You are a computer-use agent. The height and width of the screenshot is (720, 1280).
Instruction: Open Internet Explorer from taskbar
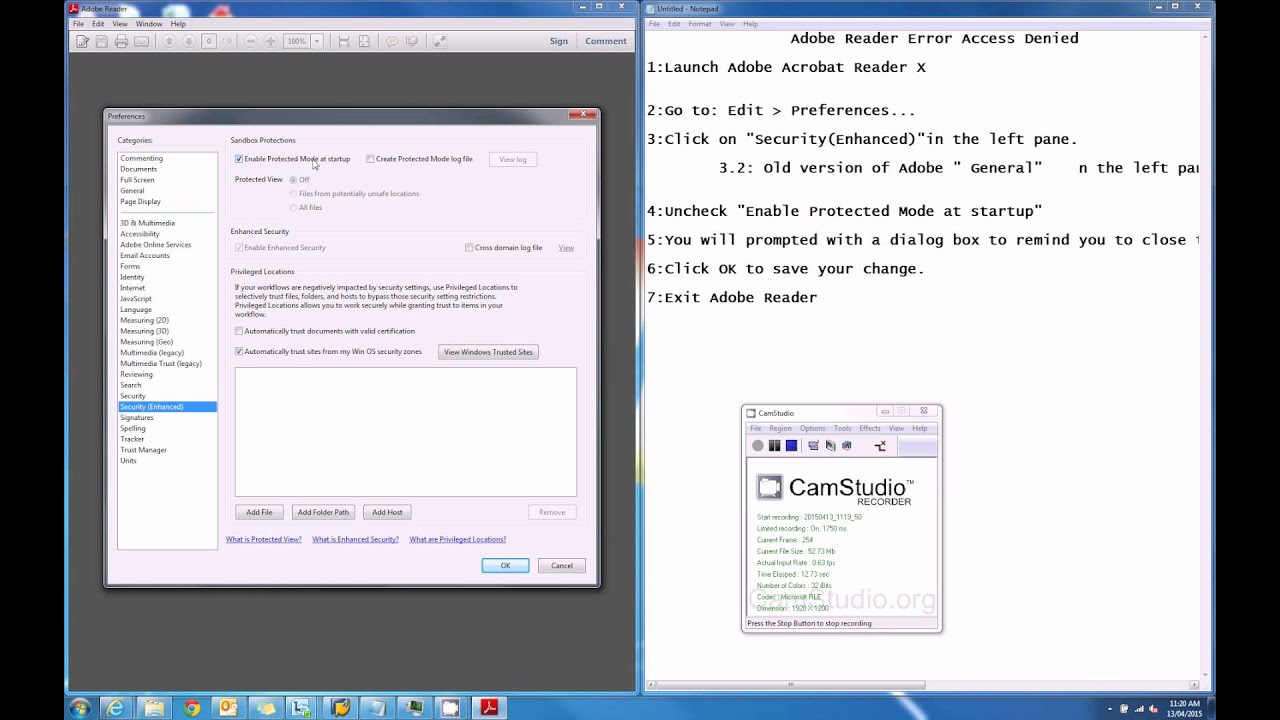point(116,708)
